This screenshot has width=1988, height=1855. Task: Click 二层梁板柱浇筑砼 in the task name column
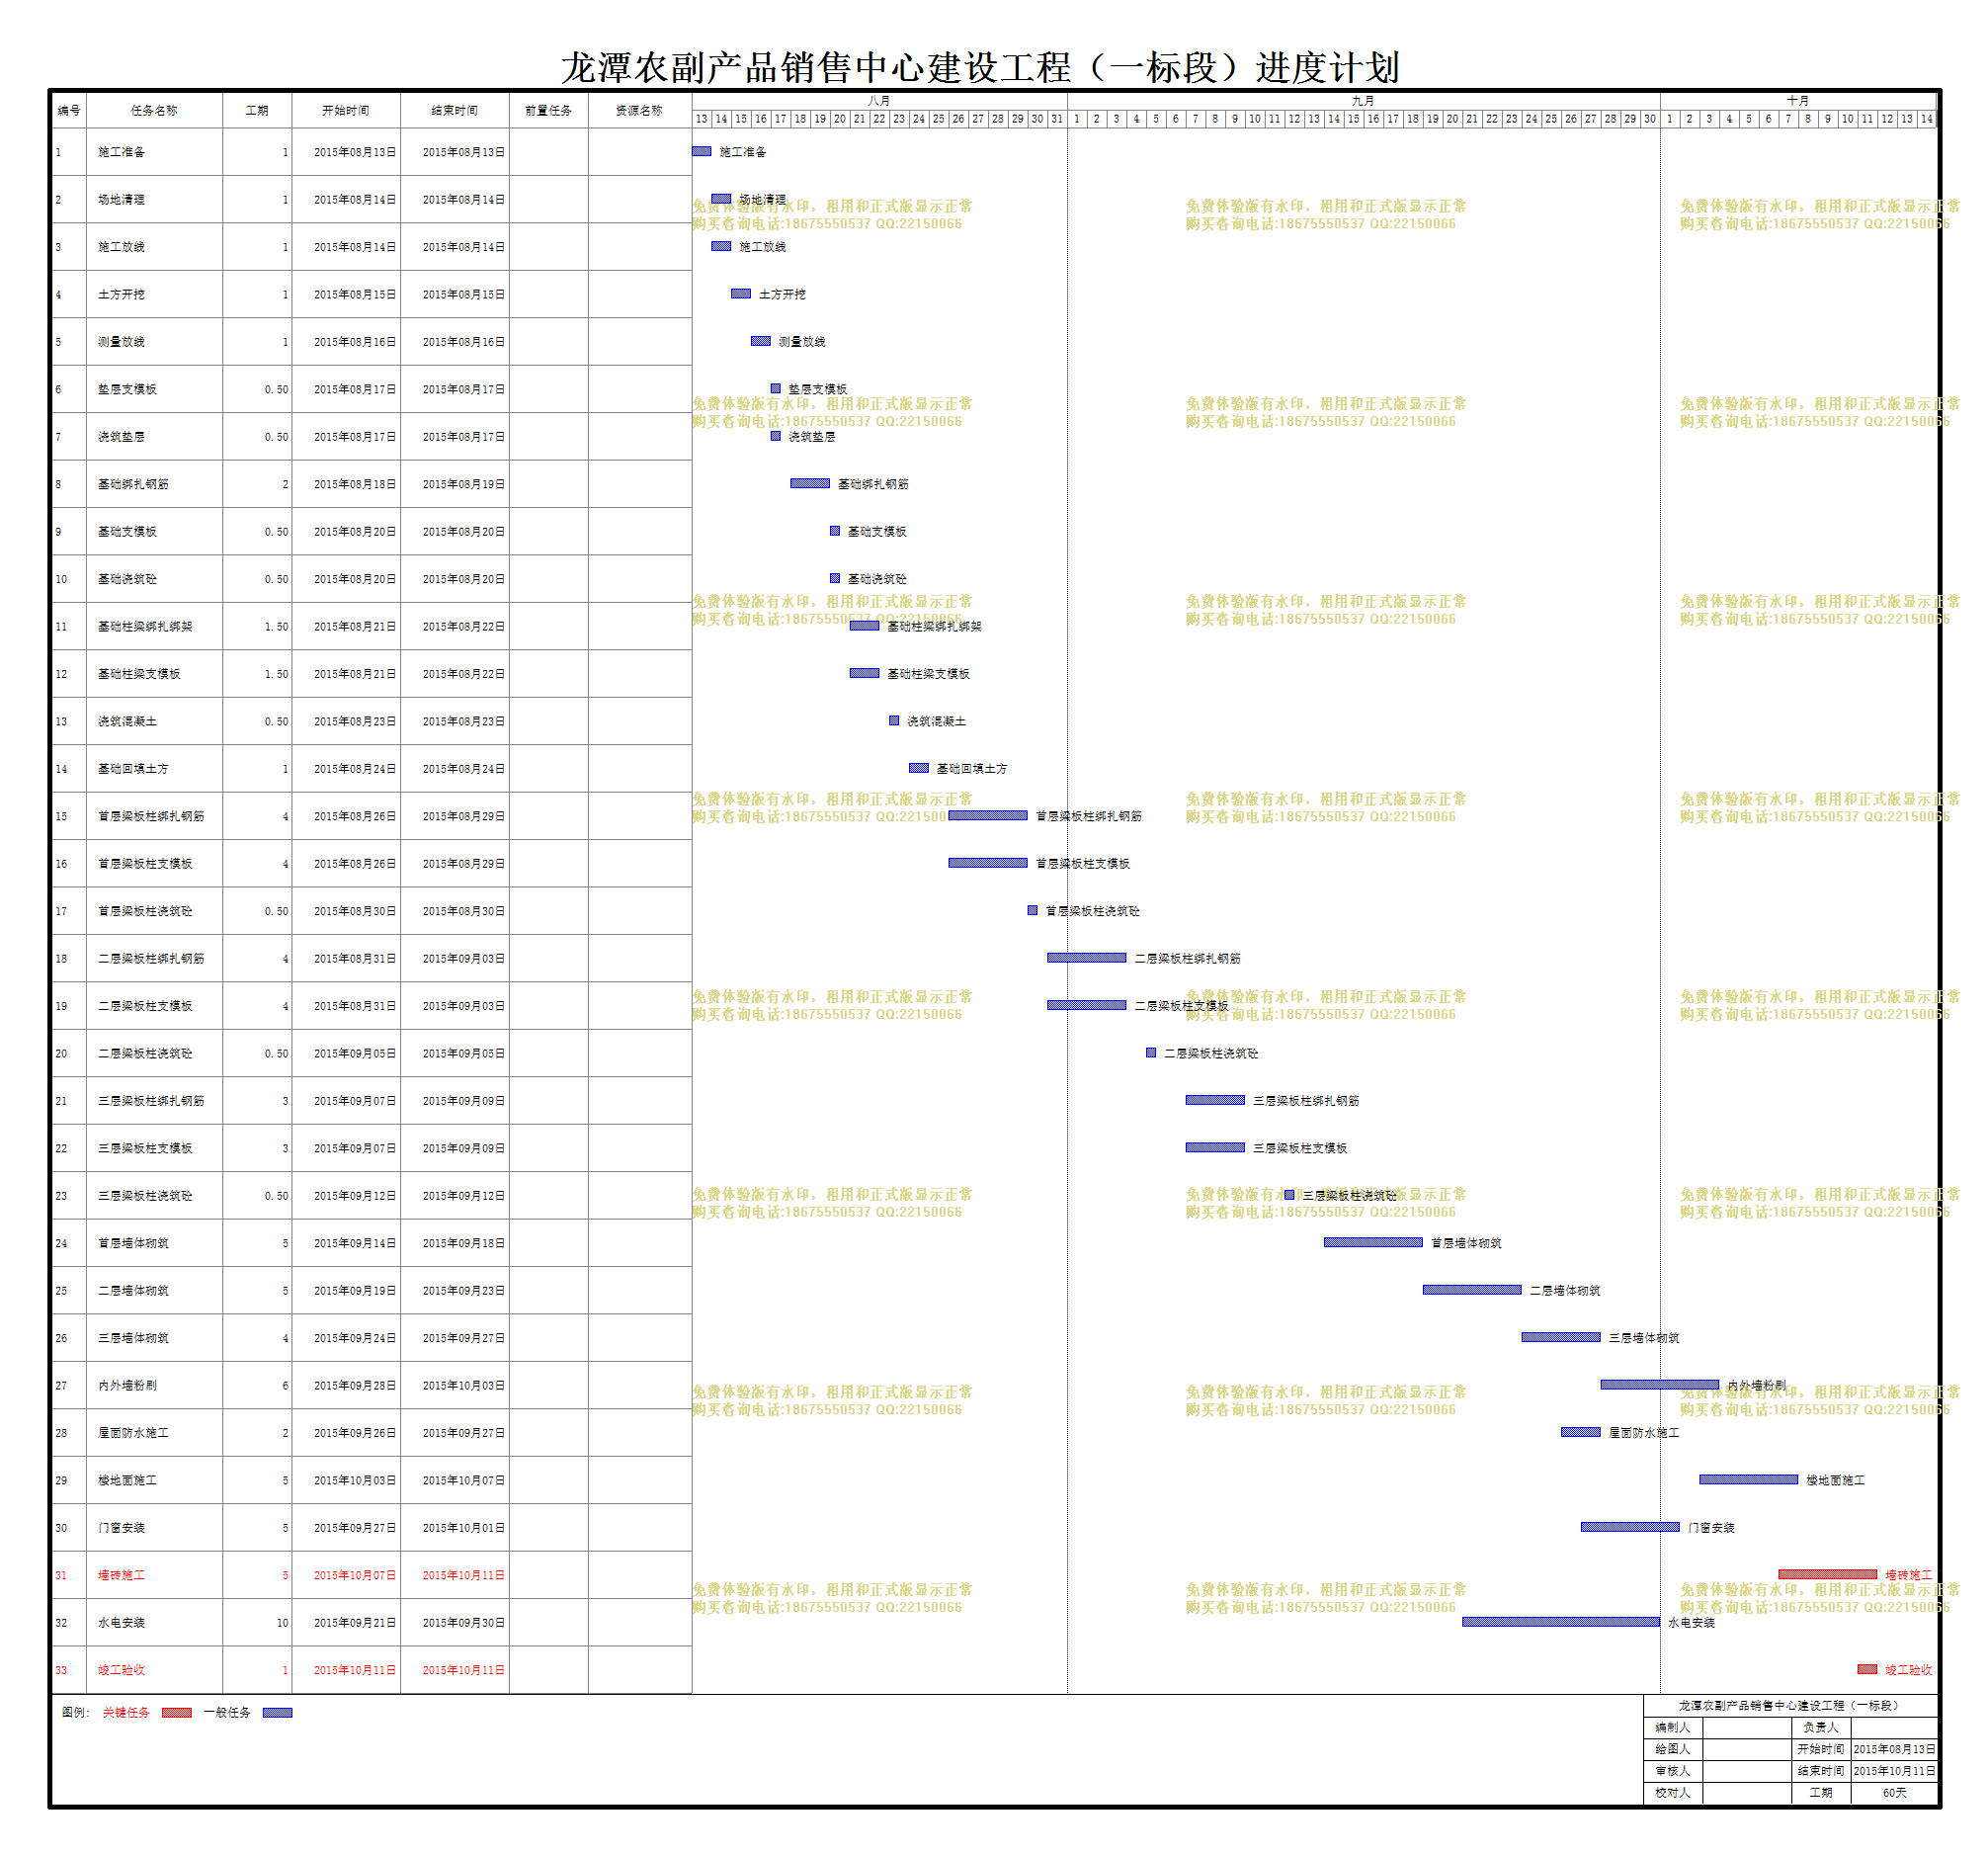145,1054
